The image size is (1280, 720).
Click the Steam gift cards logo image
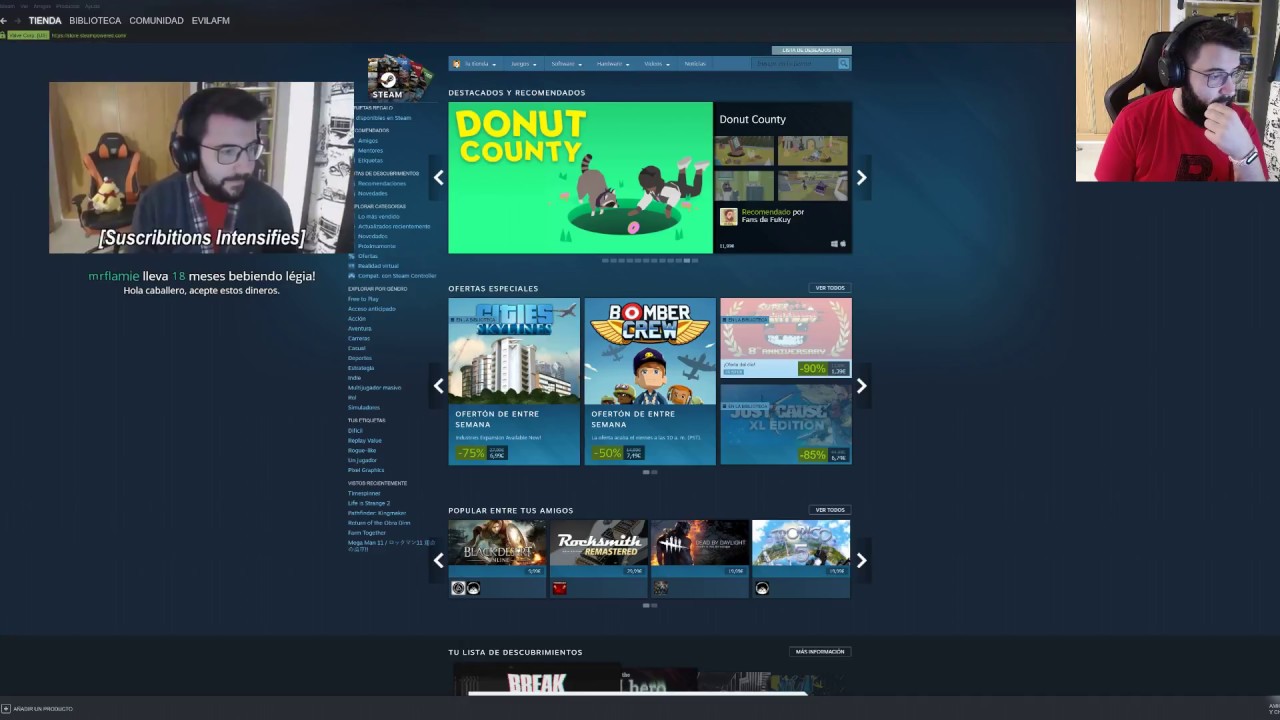tap(400, 78)
